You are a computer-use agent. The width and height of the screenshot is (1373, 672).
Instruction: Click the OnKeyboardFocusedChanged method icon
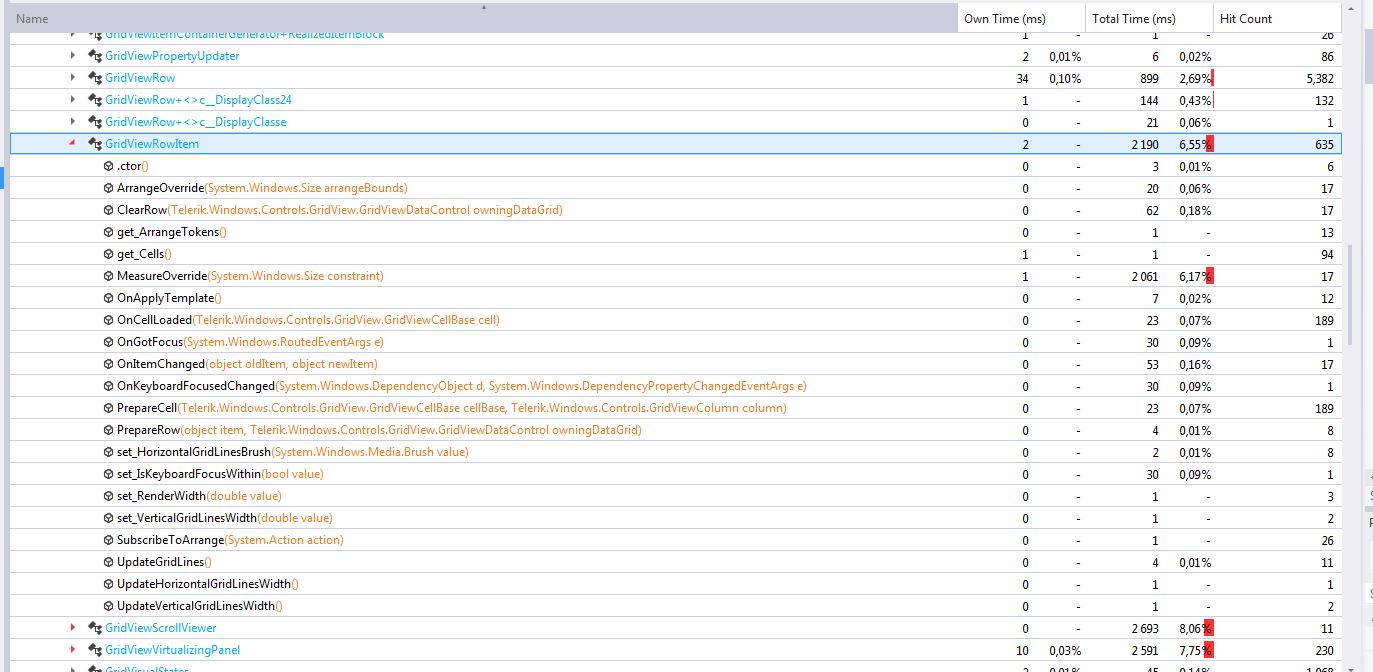108,386
